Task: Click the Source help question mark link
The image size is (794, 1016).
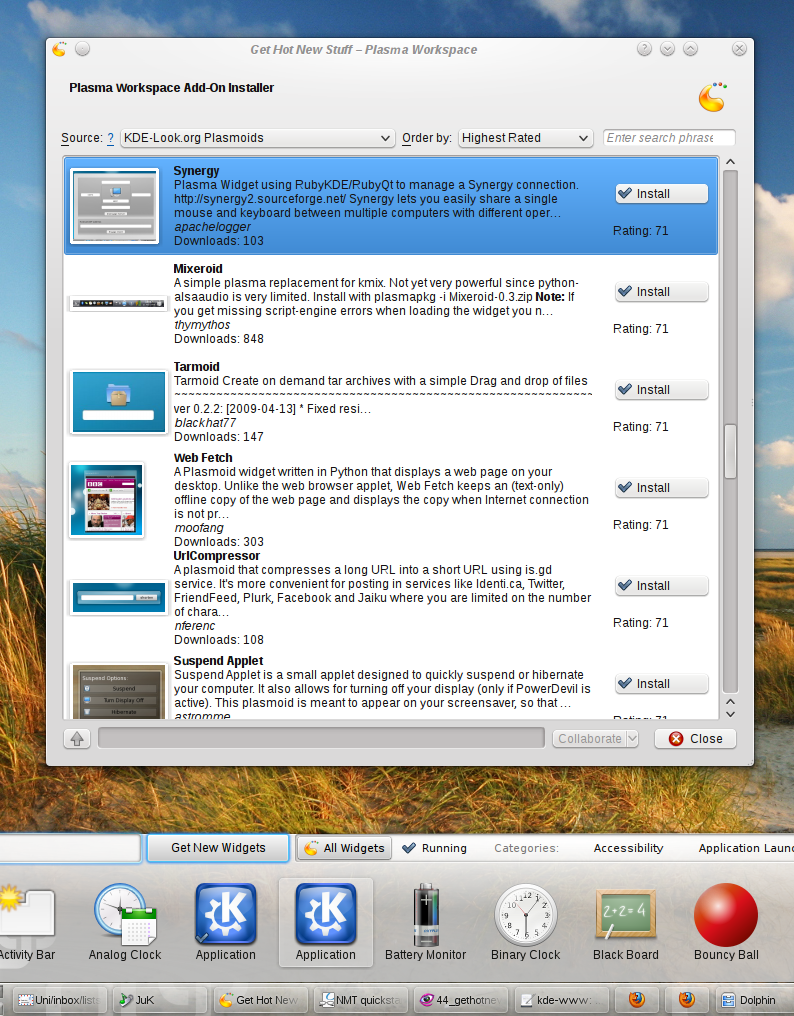Action: [110, 138]
